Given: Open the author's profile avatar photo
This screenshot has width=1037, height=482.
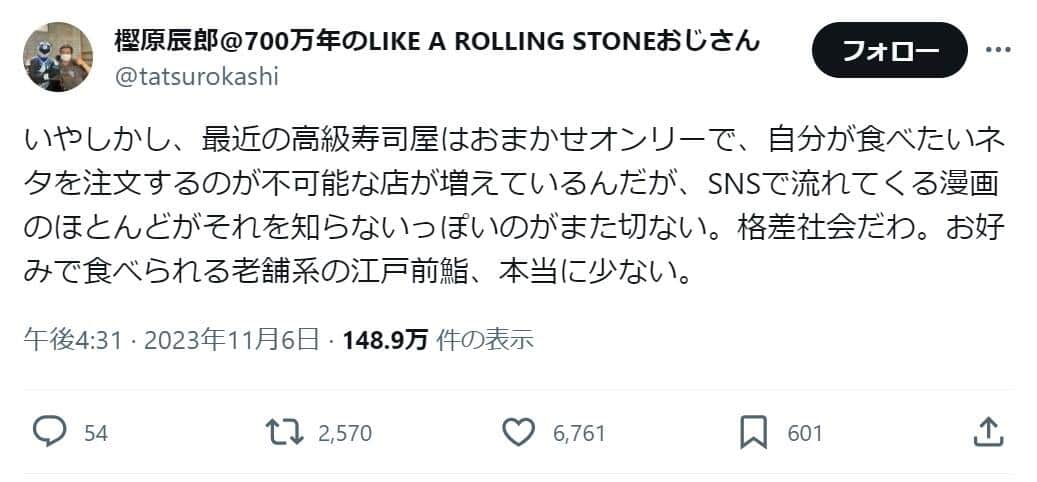Looking at the screenshot, I should [58, 56].
